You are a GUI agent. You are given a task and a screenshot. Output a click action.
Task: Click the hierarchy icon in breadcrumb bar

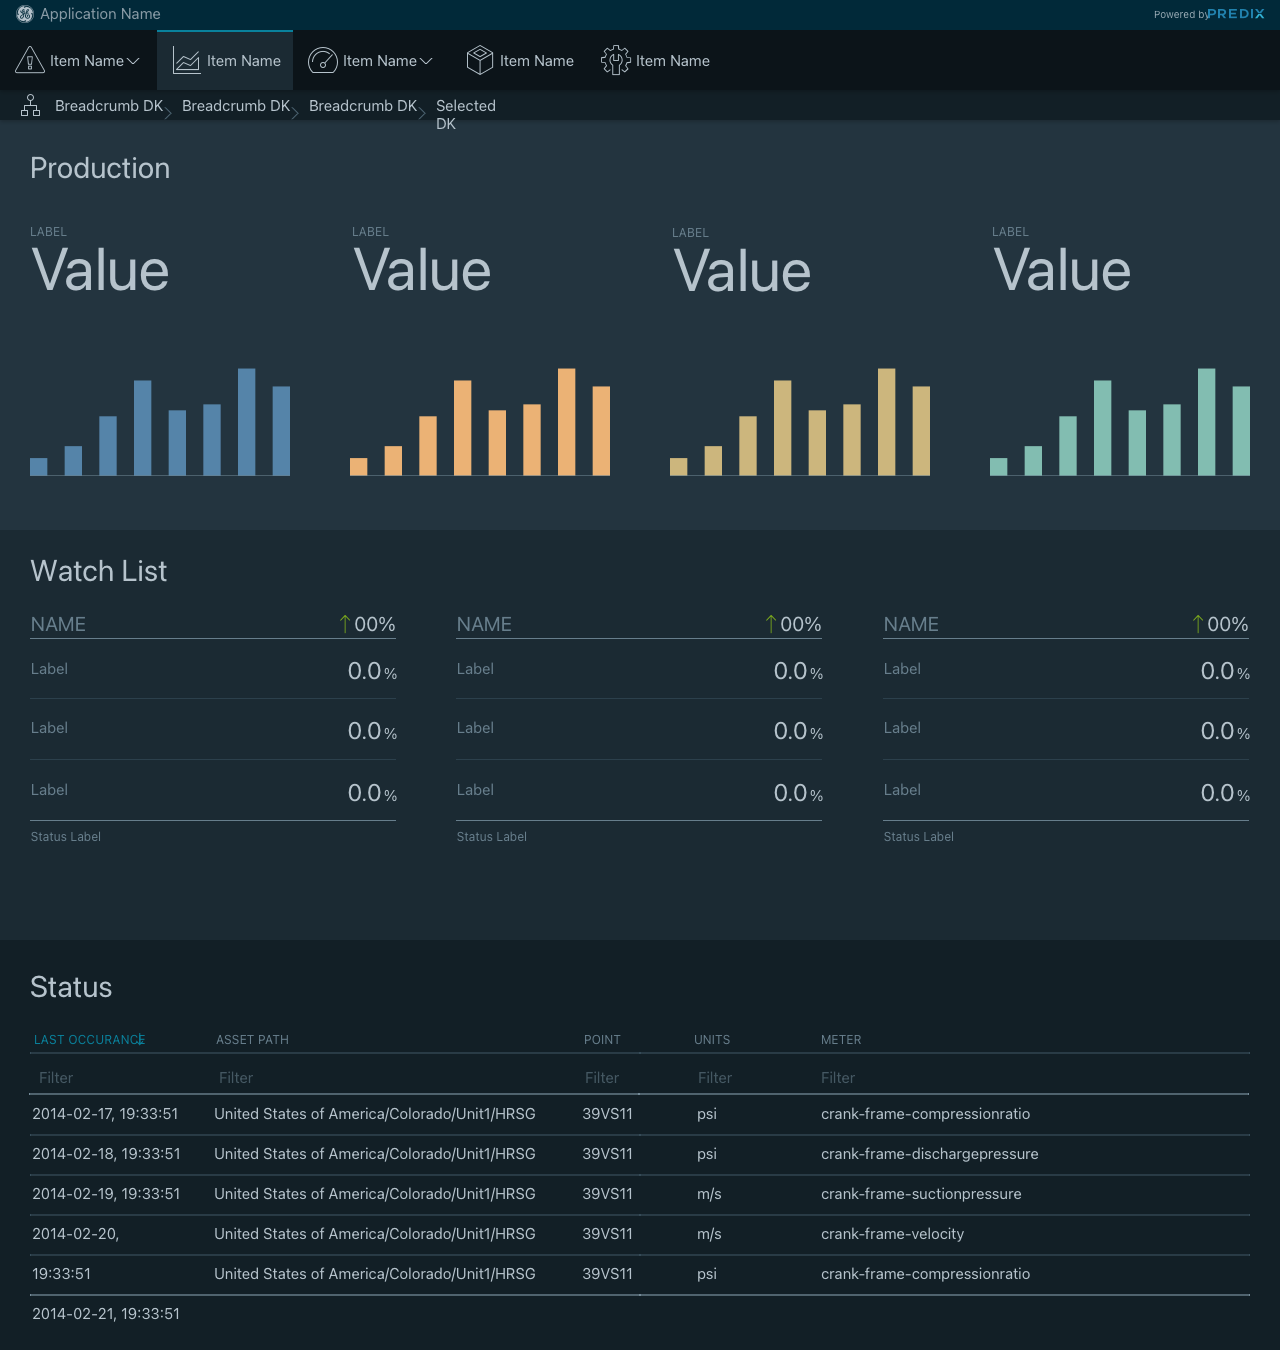[31, 106]
